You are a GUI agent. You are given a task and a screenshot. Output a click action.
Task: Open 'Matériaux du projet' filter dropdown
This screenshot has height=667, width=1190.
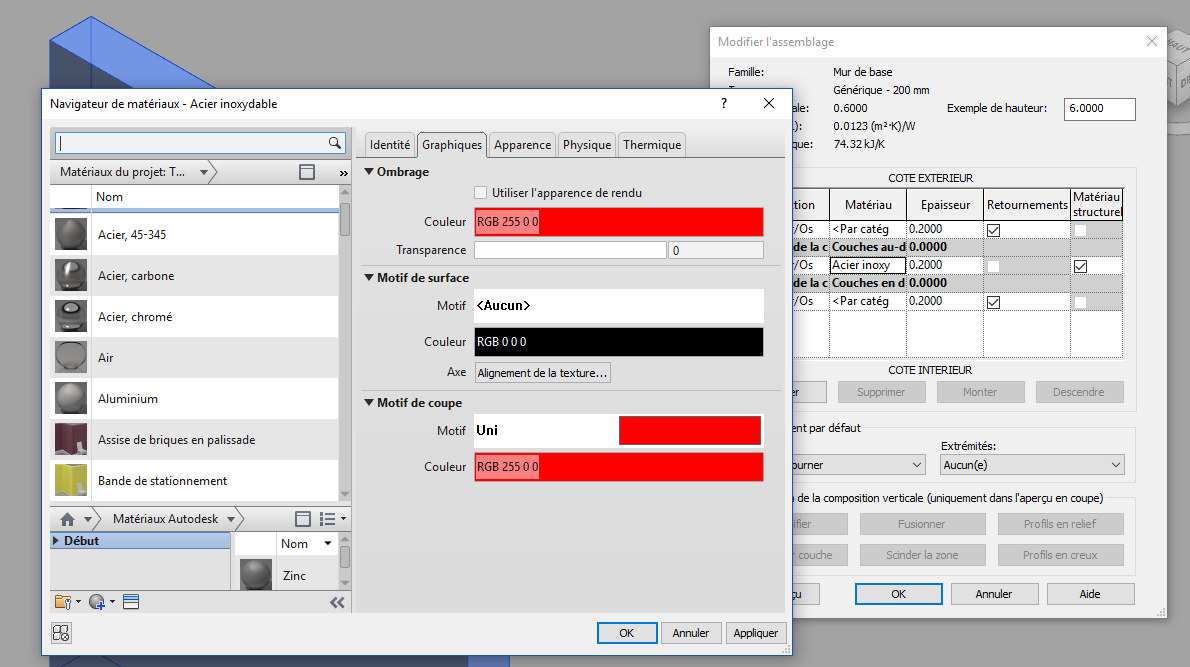(x=204, y=172)
